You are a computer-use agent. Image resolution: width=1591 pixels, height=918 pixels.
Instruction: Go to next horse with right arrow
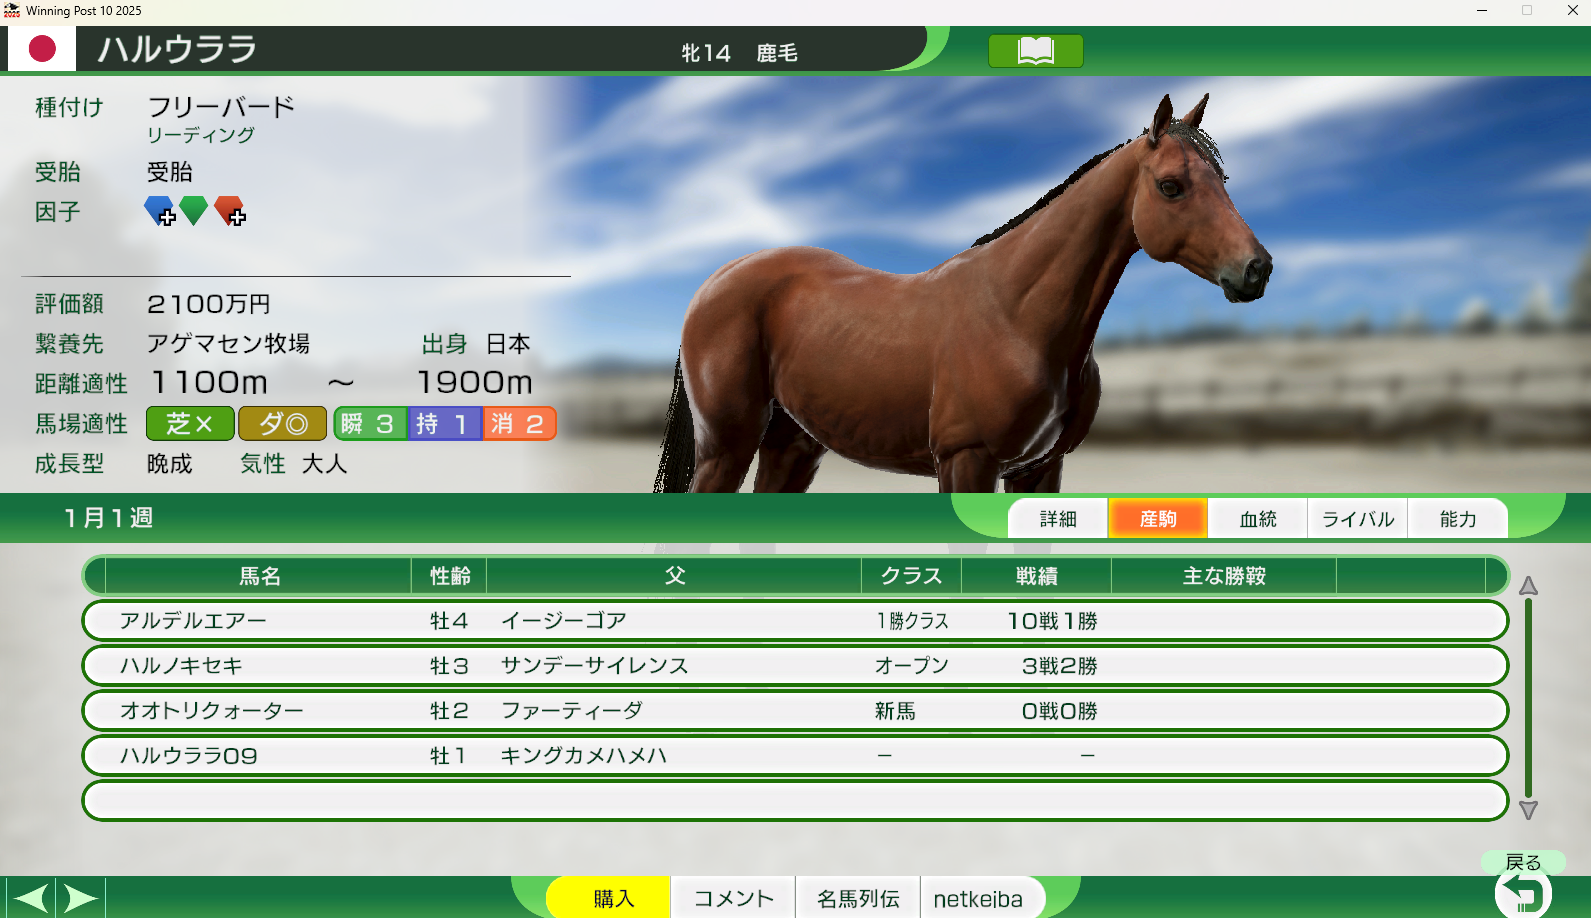pos(81,898)
